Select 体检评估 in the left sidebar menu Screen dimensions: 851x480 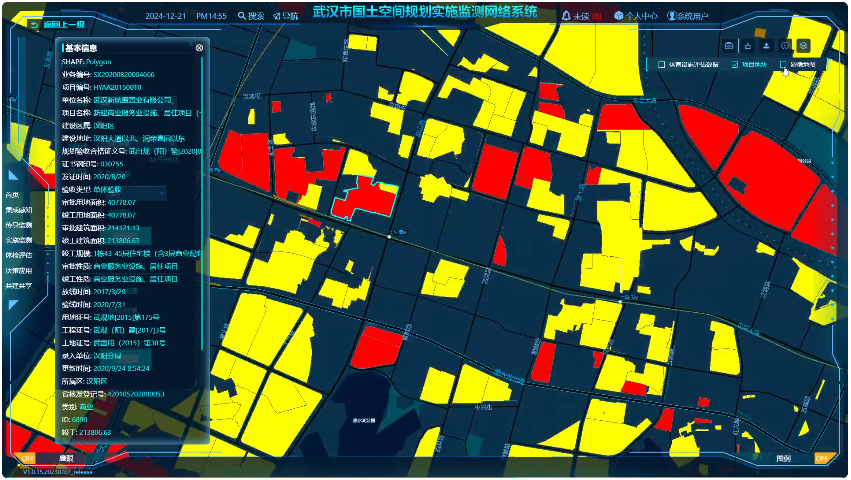tap(19, 255)
